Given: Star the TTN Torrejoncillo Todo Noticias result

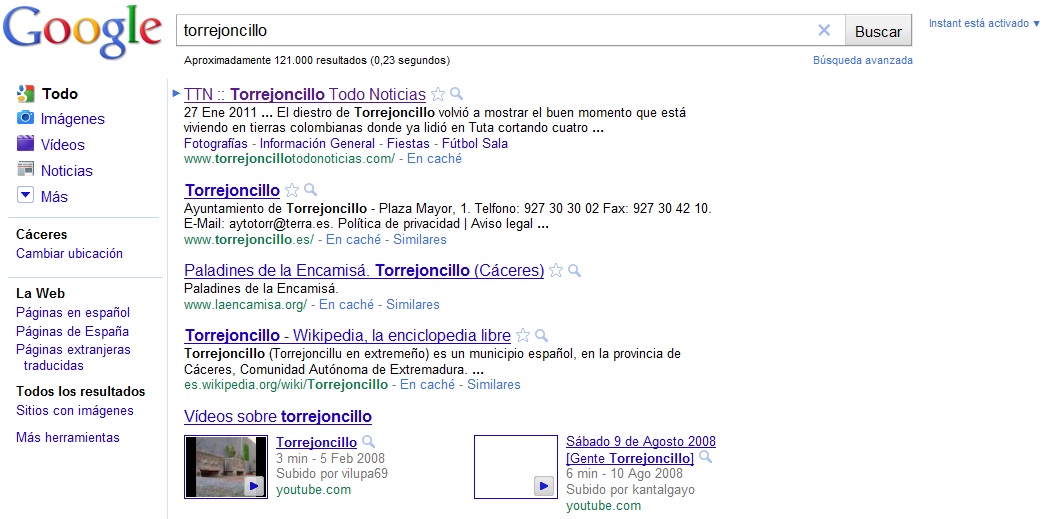Looking at the screenshot, I should pyautogui.click(x=438, y=94).
